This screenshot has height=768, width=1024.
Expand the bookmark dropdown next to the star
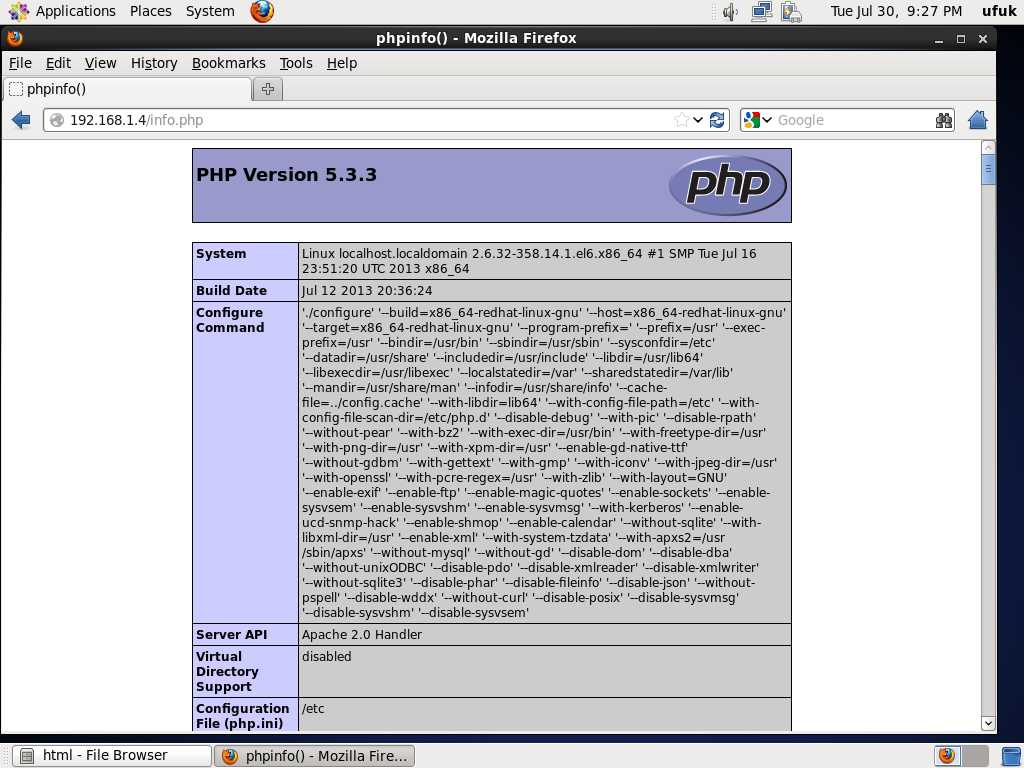(697, 119)
